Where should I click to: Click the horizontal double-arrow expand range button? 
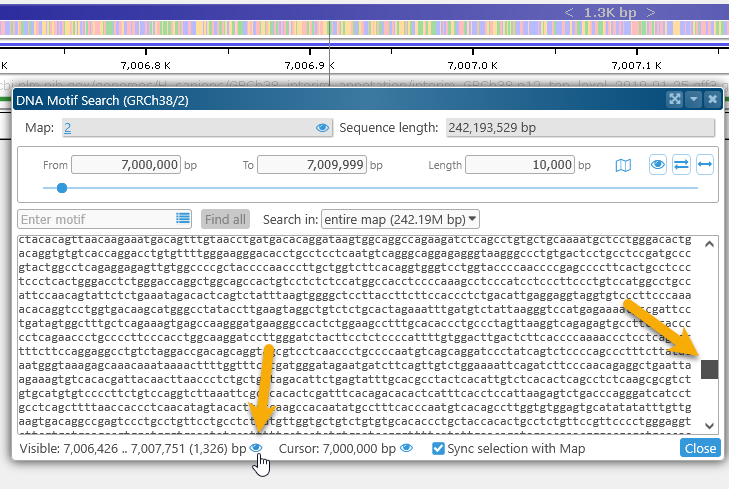(704, 165)
